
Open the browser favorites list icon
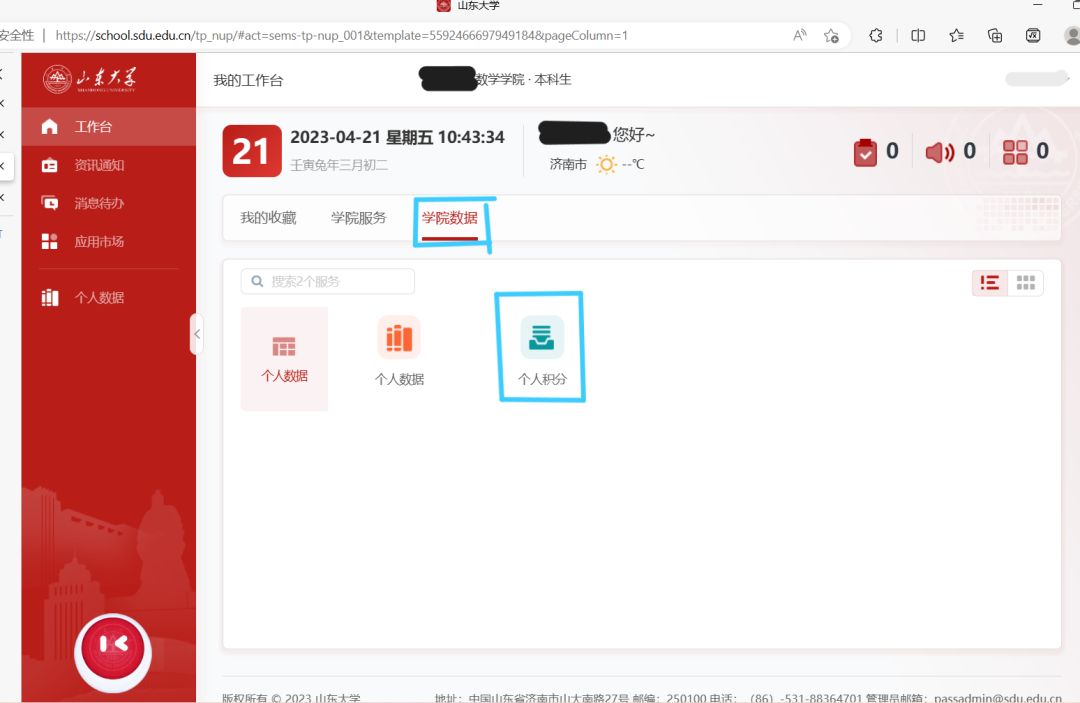956,35
